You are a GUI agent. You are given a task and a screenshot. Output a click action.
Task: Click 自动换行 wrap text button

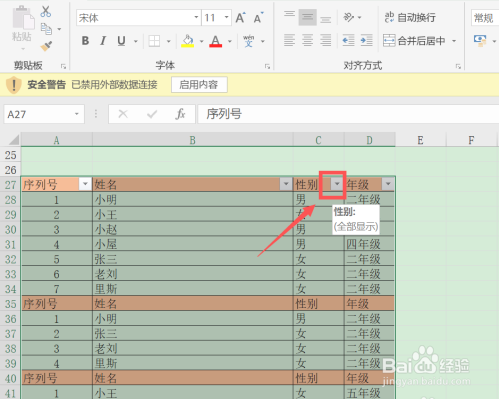click(x=410, y=17)
